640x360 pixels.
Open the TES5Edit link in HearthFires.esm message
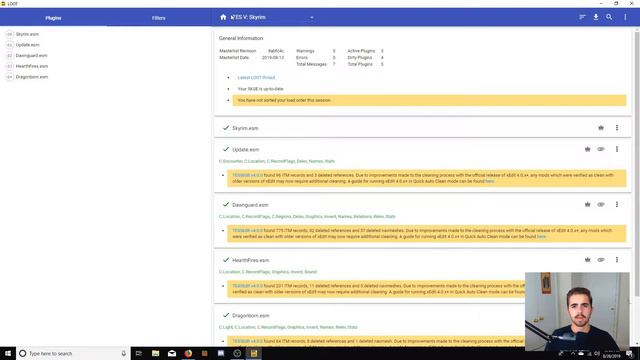[247, 286]
